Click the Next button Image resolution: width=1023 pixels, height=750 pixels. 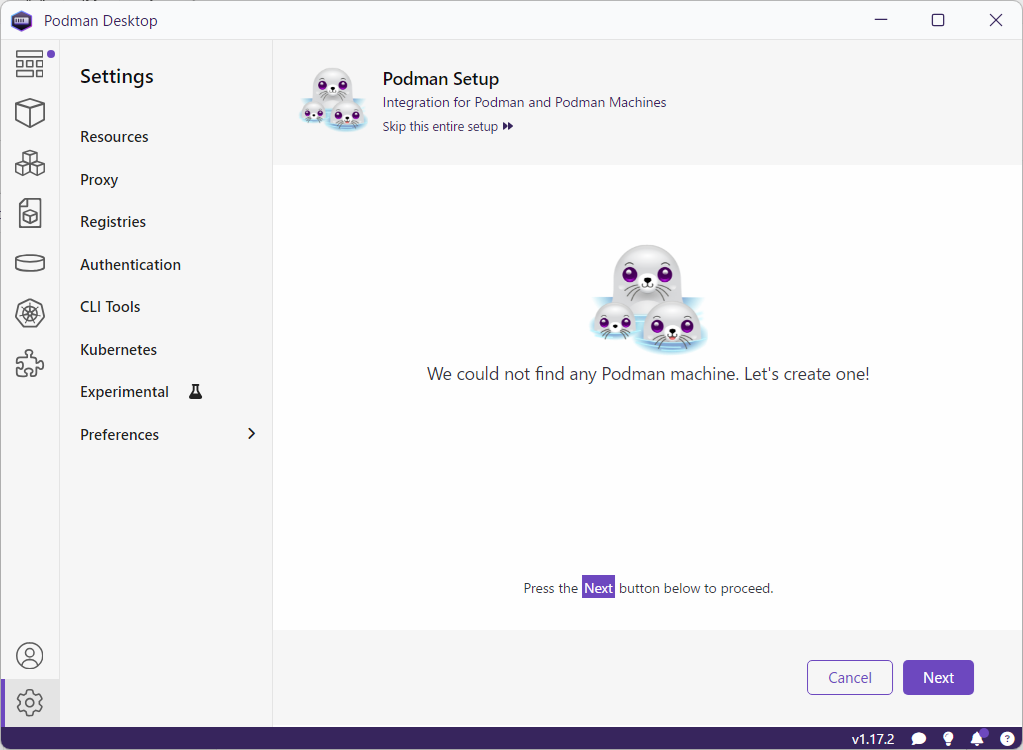click(937, 678)
